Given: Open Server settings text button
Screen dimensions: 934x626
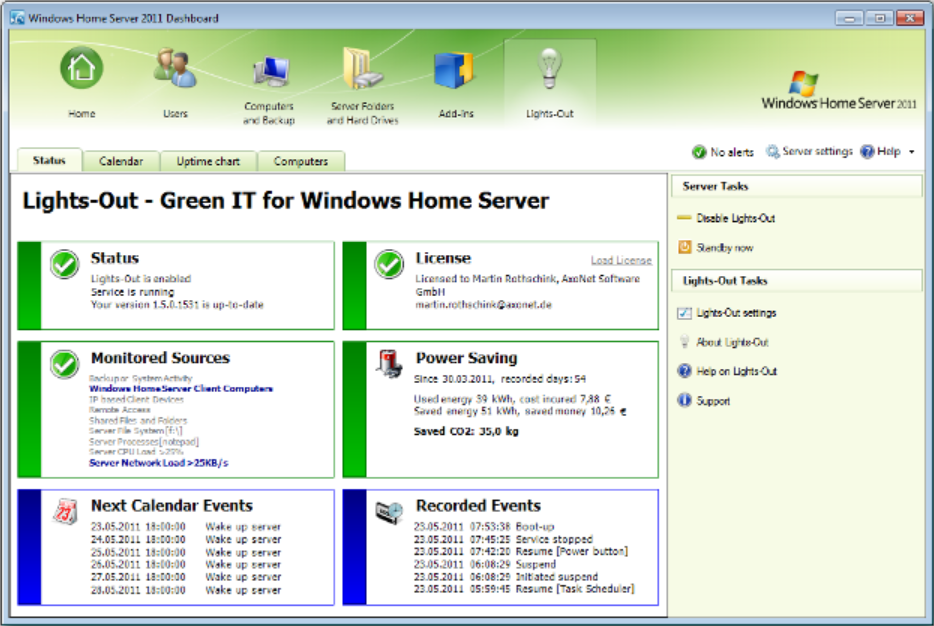Looking at the screenshot, I should pyautogui.click(x=817, y=151).
